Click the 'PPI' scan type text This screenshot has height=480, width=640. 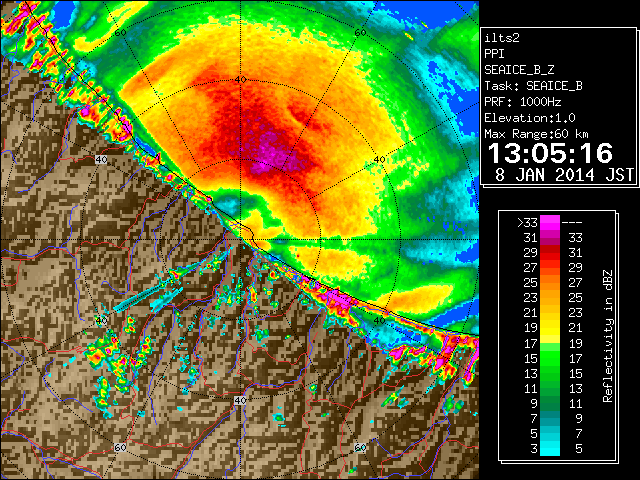click(494, 54)
